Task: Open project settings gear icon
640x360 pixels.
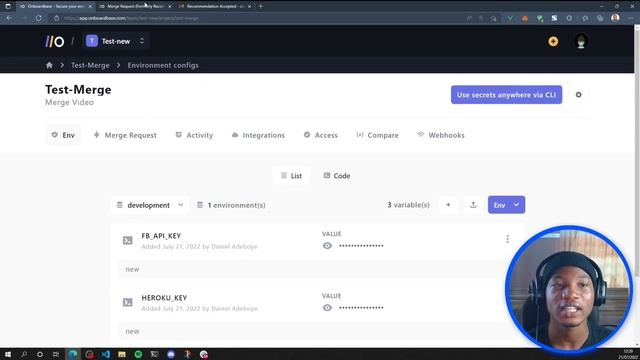Action: 578,95
